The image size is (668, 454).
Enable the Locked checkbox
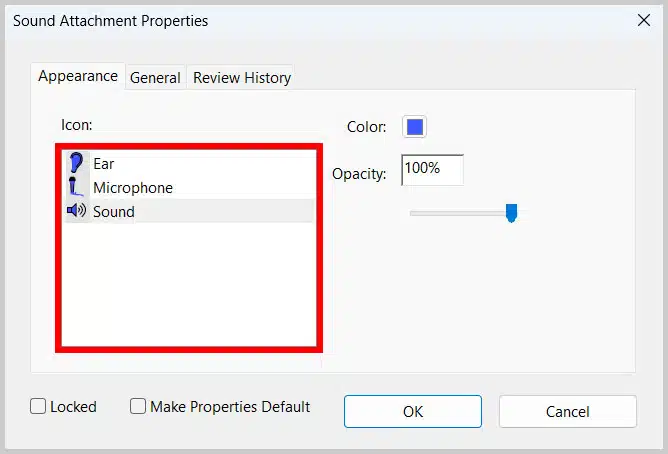click(x=38, y=407)
